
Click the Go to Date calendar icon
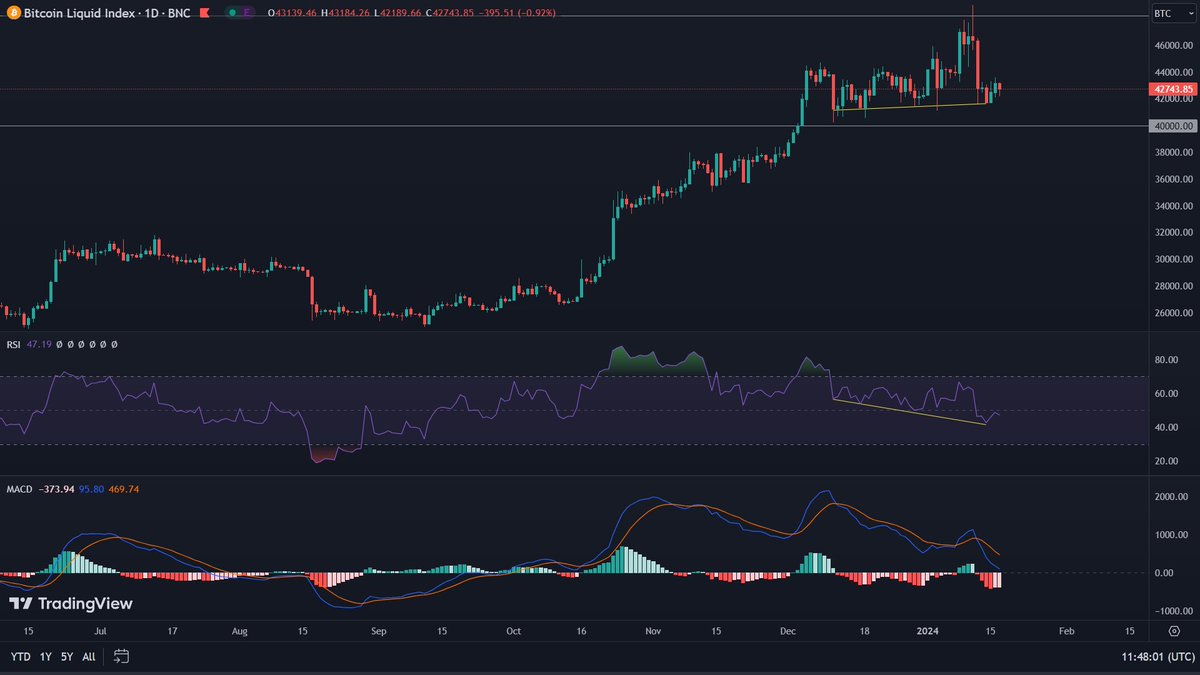click(x=121, y=658)
